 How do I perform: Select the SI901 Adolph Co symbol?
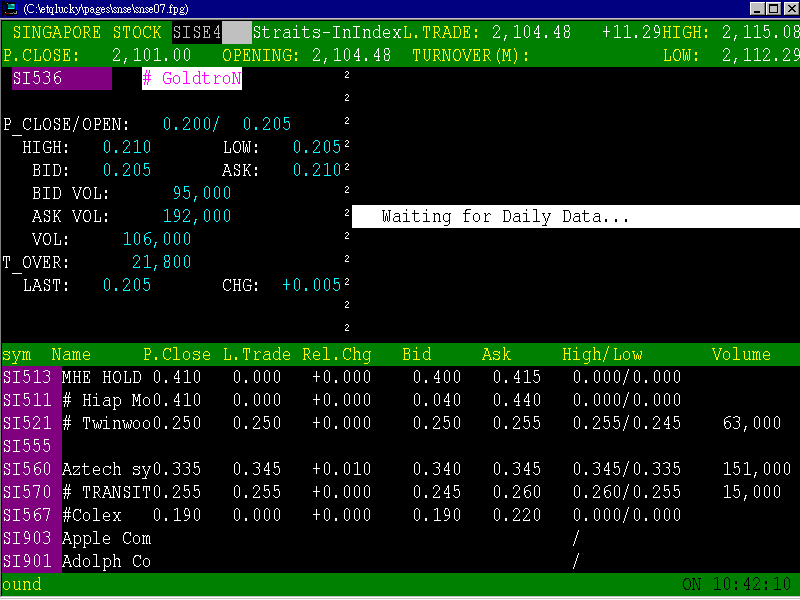(27, 562)
